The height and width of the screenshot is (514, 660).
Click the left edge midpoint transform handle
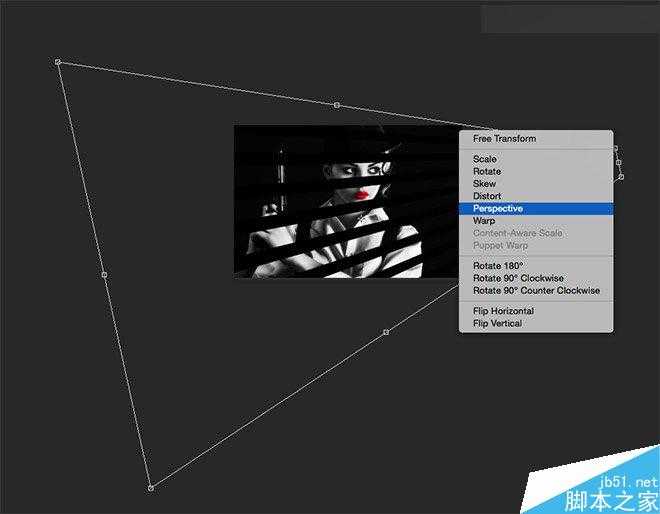104,274
